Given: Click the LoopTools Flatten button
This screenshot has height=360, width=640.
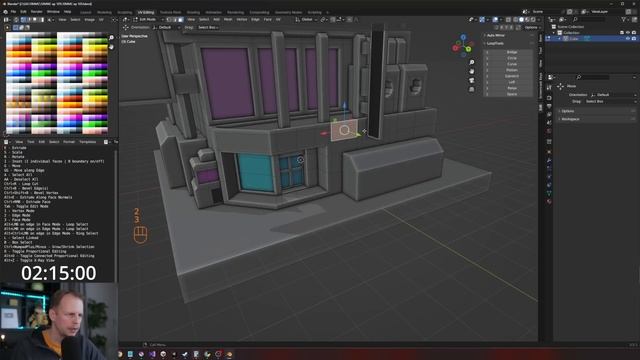Looking at the screenshot, I should pos(512,70).
